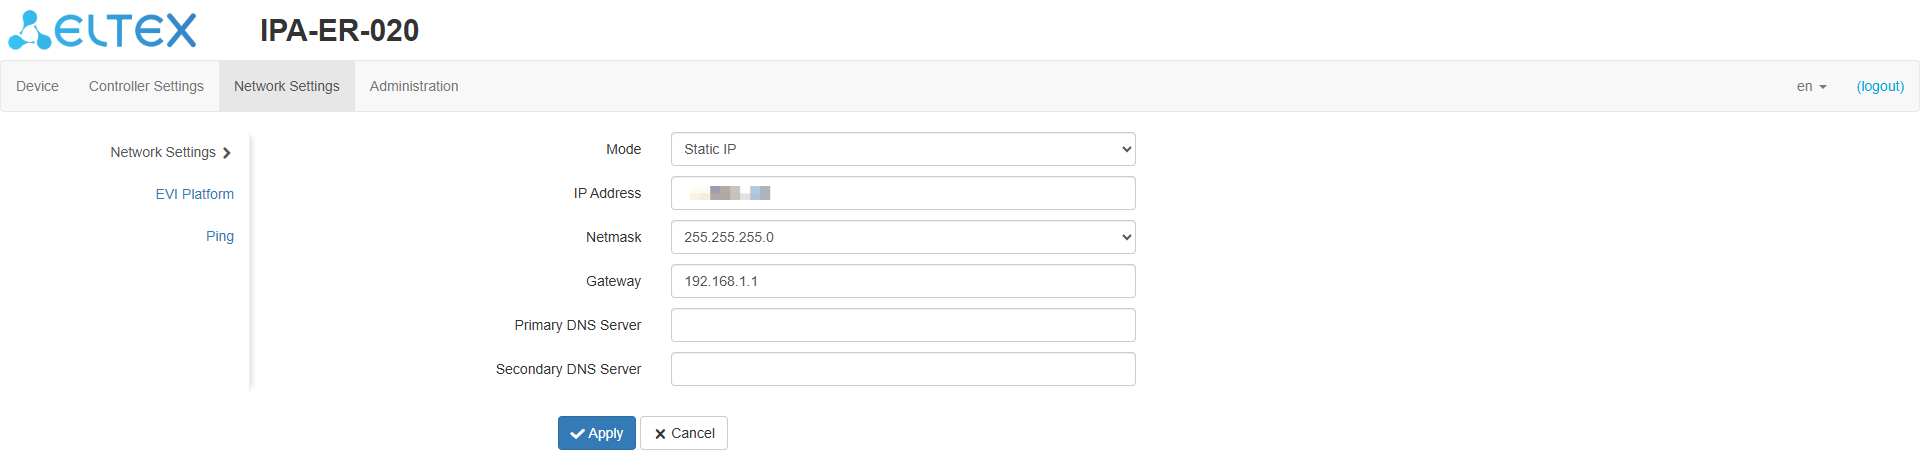This screenshot has height=460, width=1920.
Task: Open the Mode dropdown
Action: click(902, 149)
